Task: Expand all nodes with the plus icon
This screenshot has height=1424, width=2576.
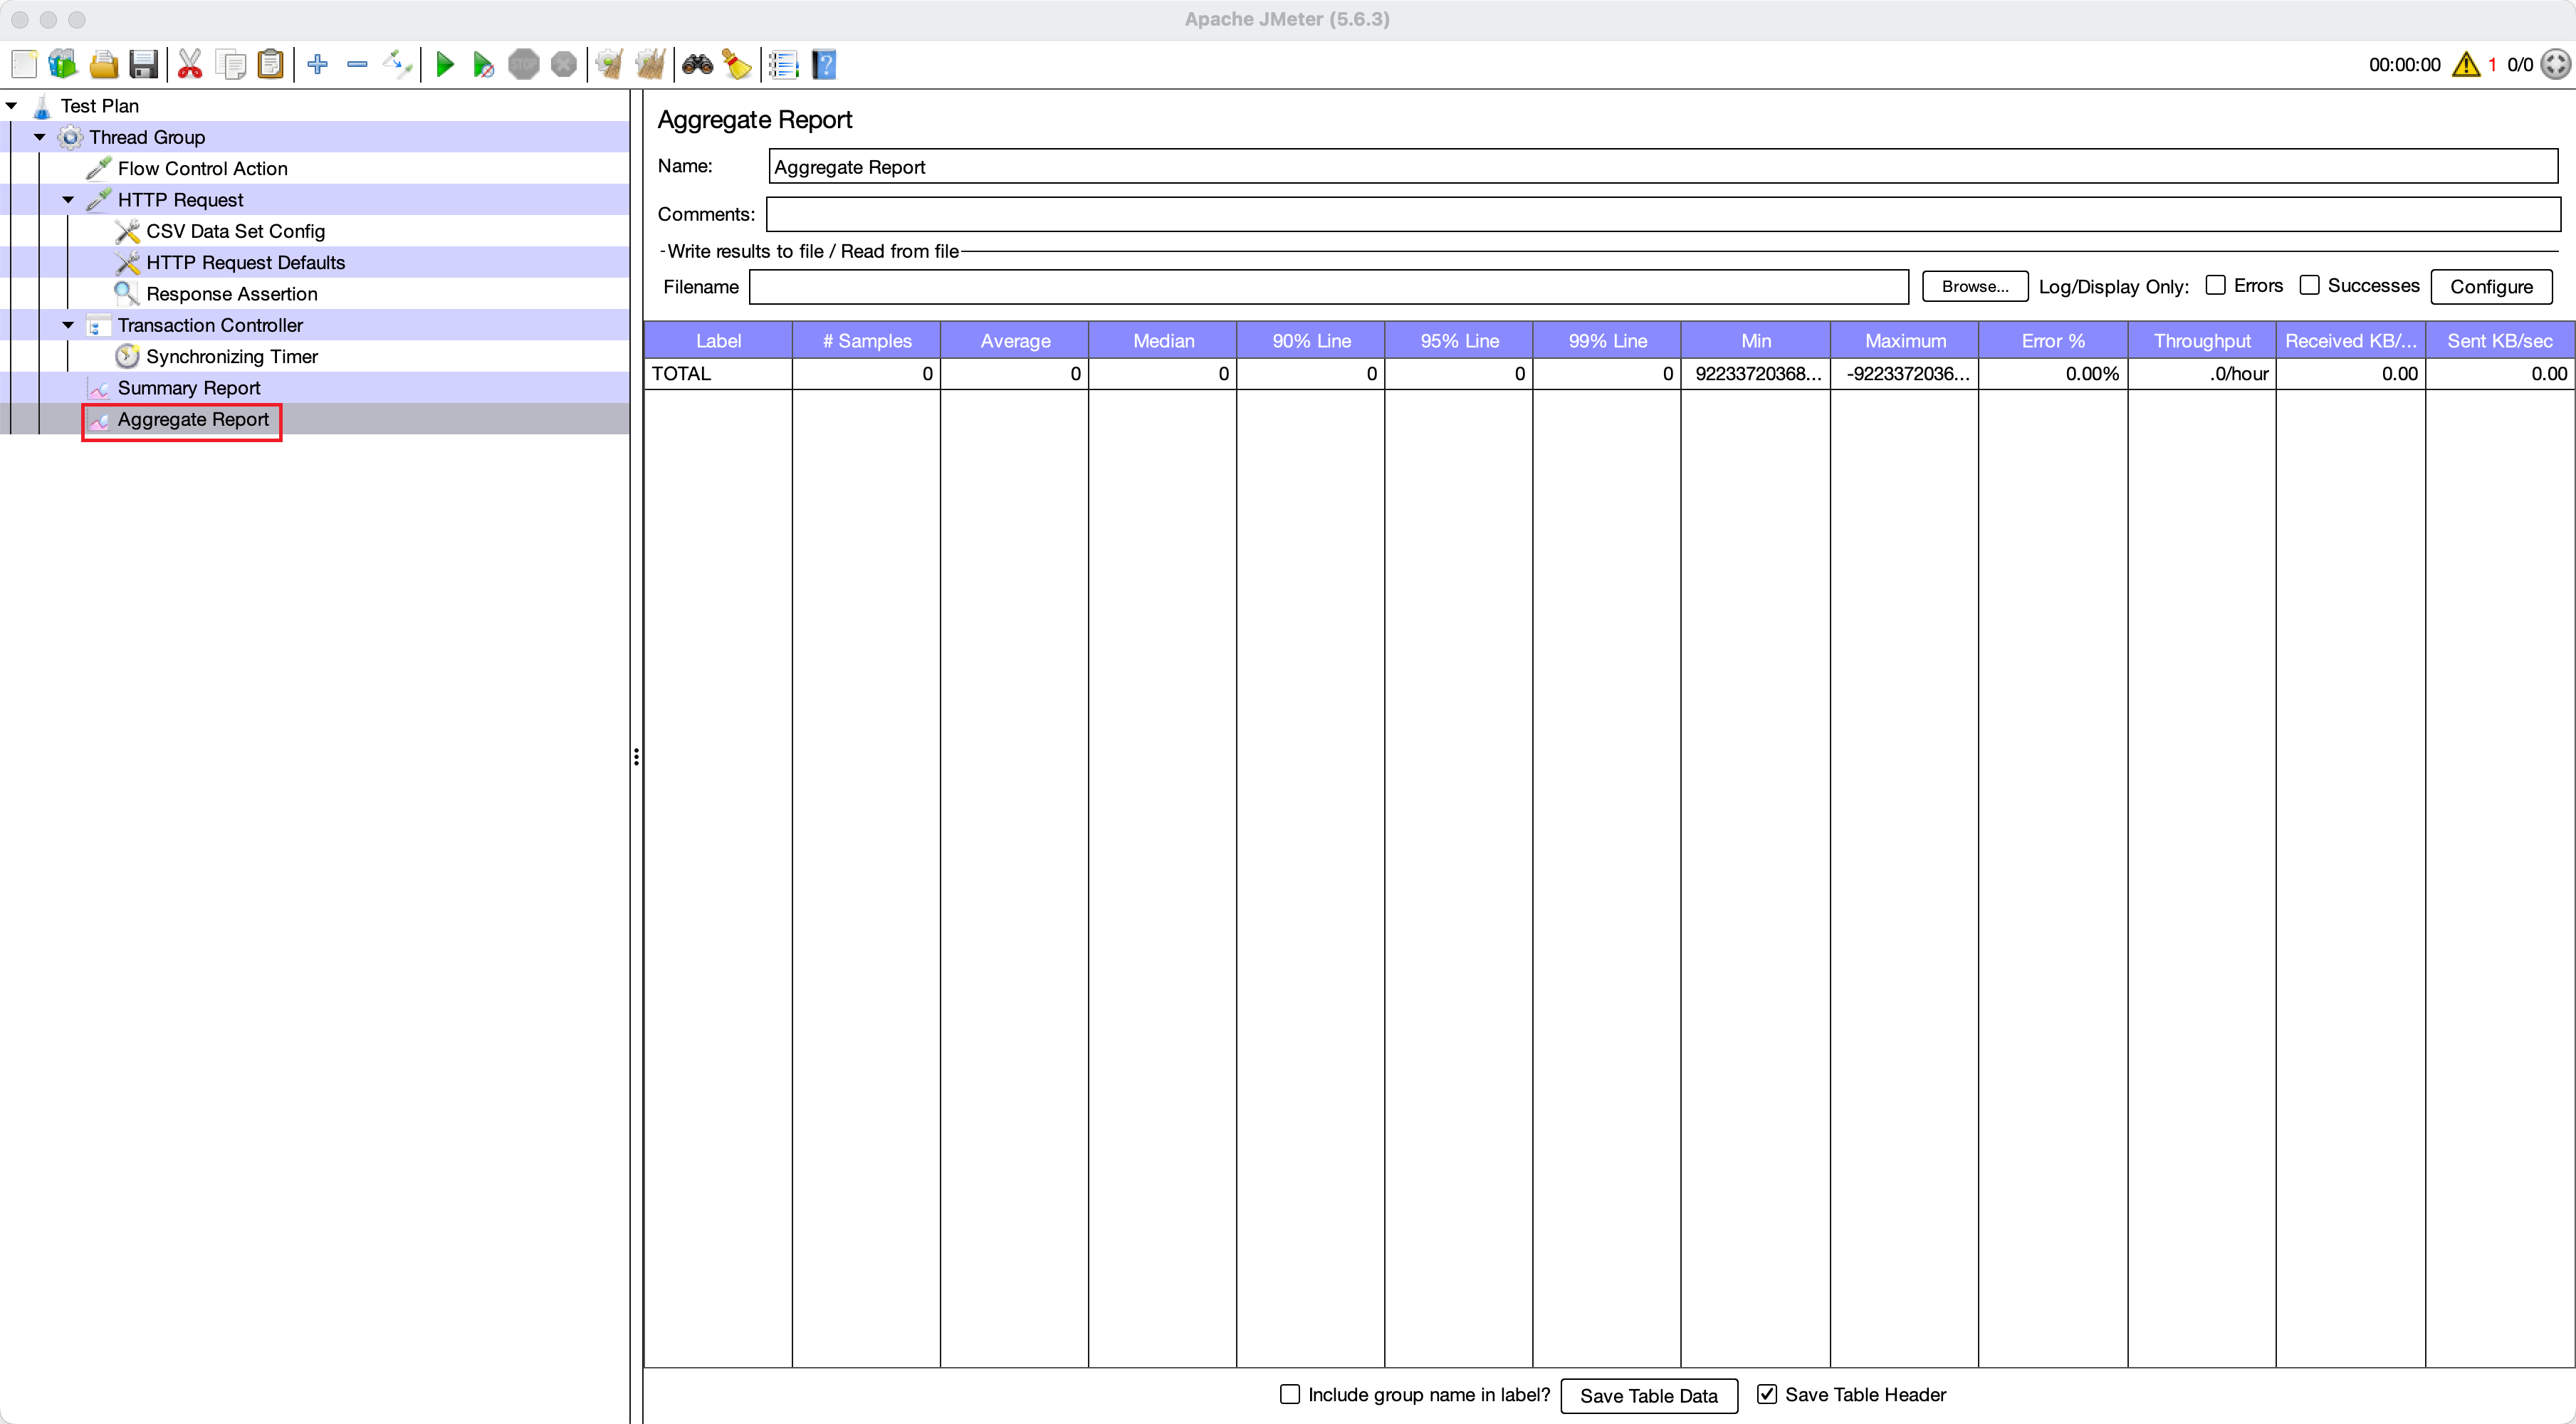Action: [318, 65]
